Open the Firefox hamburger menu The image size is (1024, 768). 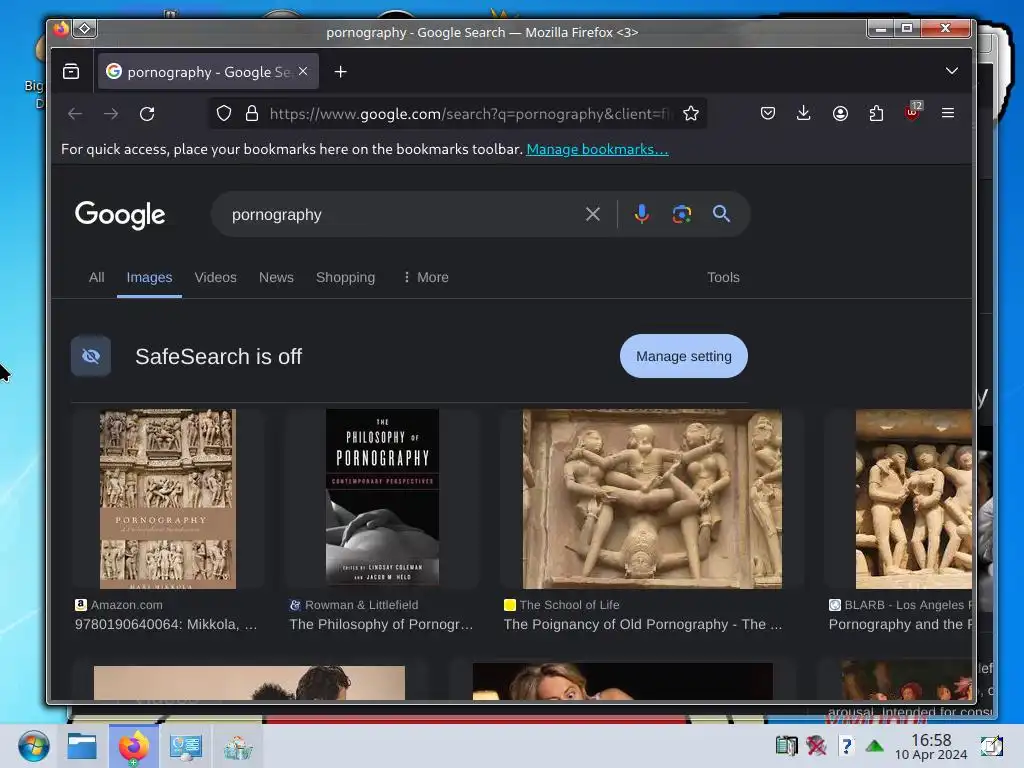[948, 113]
